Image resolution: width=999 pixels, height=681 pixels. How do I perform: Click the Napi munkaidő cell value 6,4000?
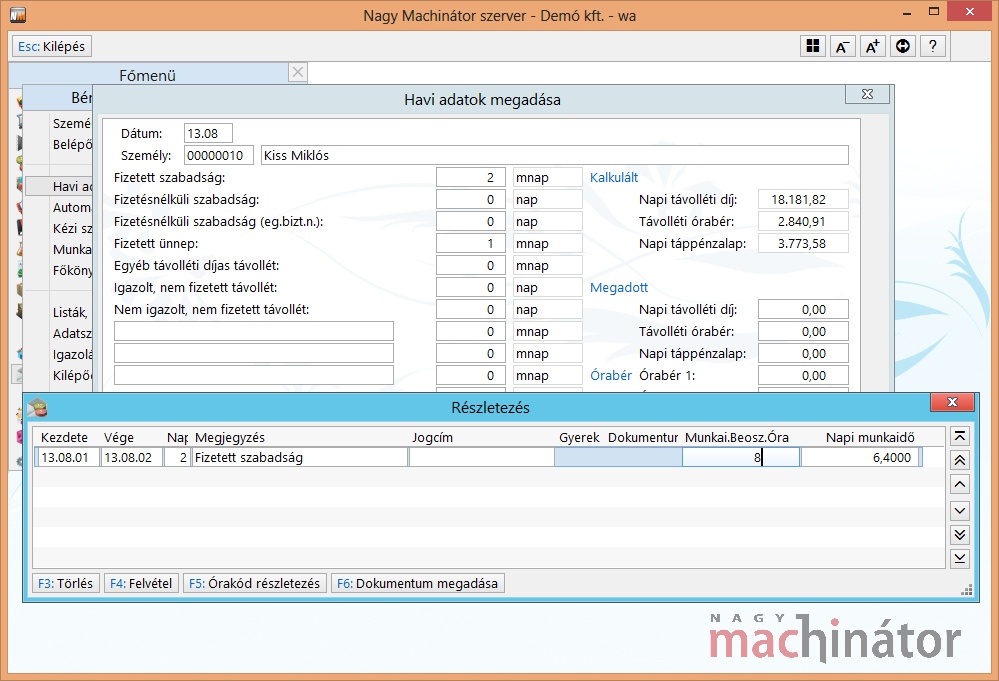(x=860, y=458)
